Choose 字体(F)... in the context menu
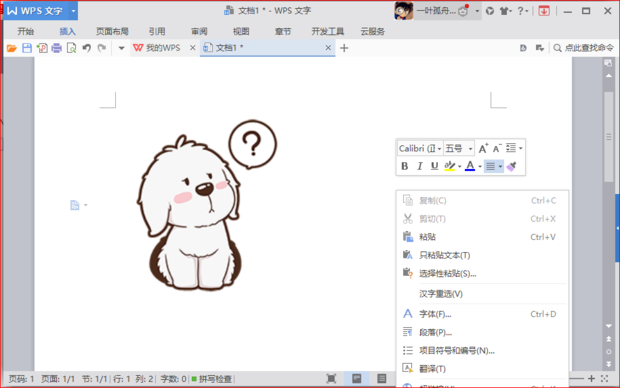 pyautogui.click(x=482, y=314)
